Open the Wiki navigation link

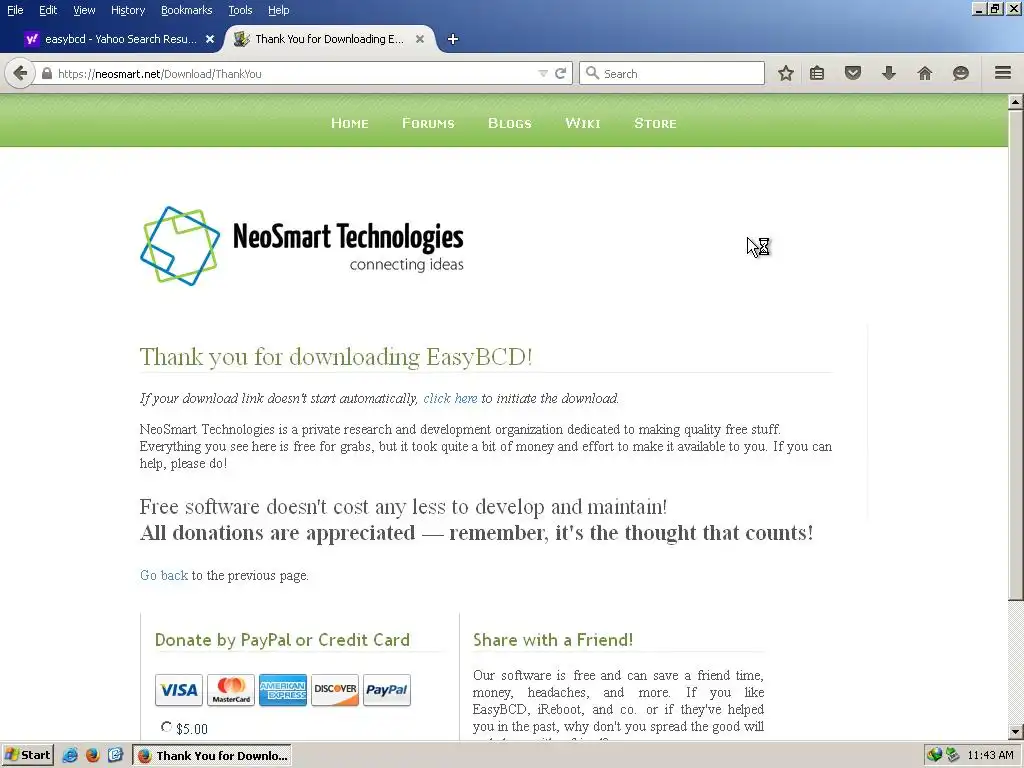point(583,123)
